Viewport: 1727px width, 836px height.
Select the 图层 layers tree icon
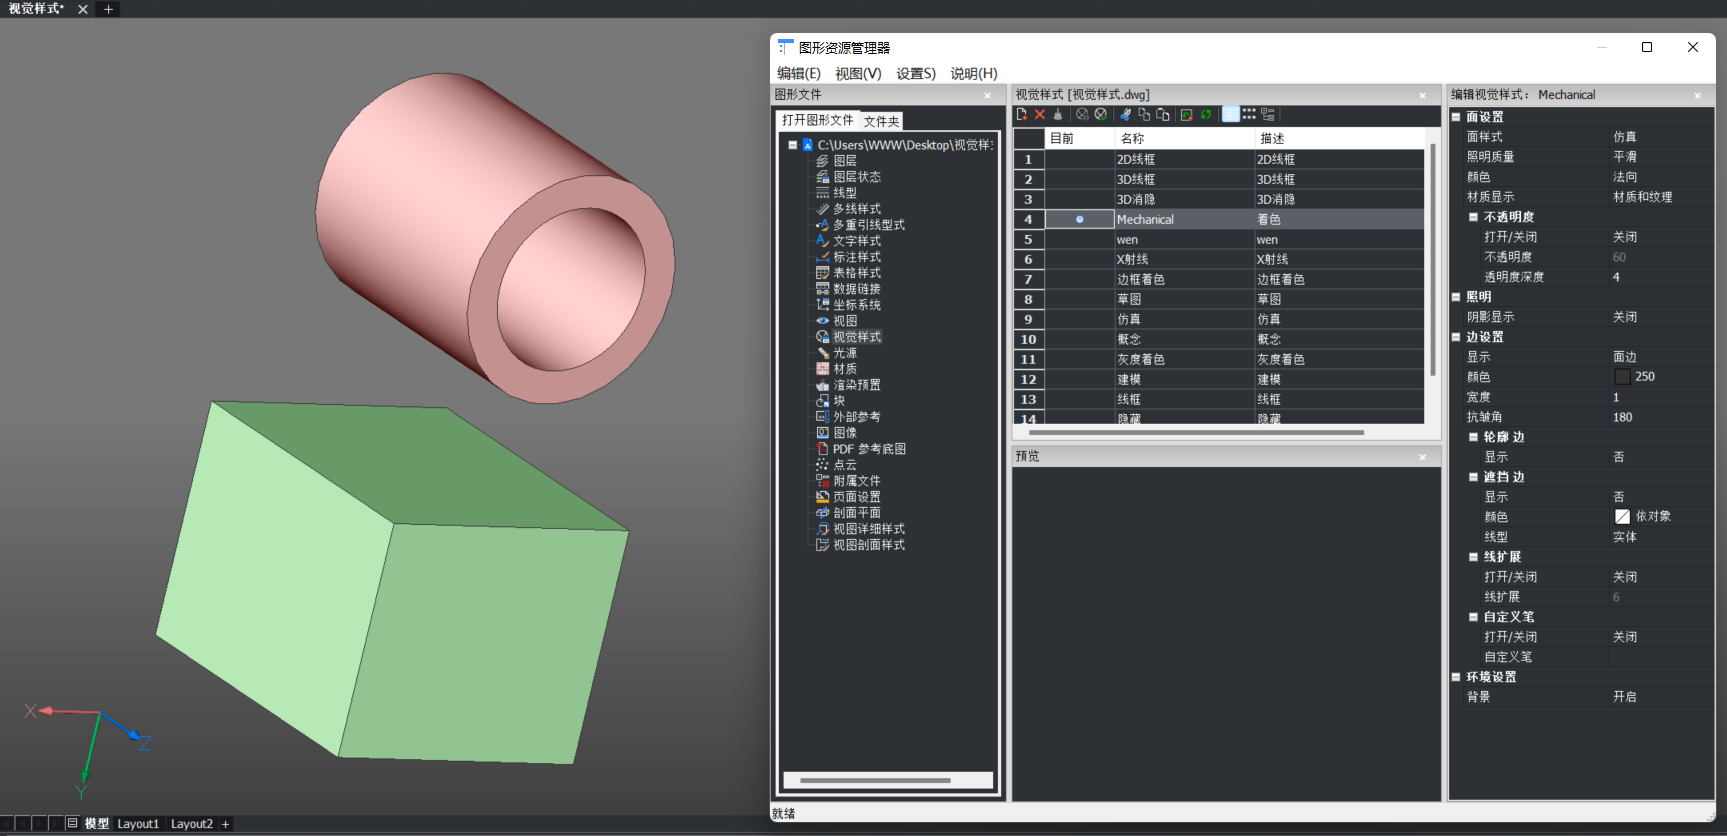pyautogui.click(x=823, y=161)
